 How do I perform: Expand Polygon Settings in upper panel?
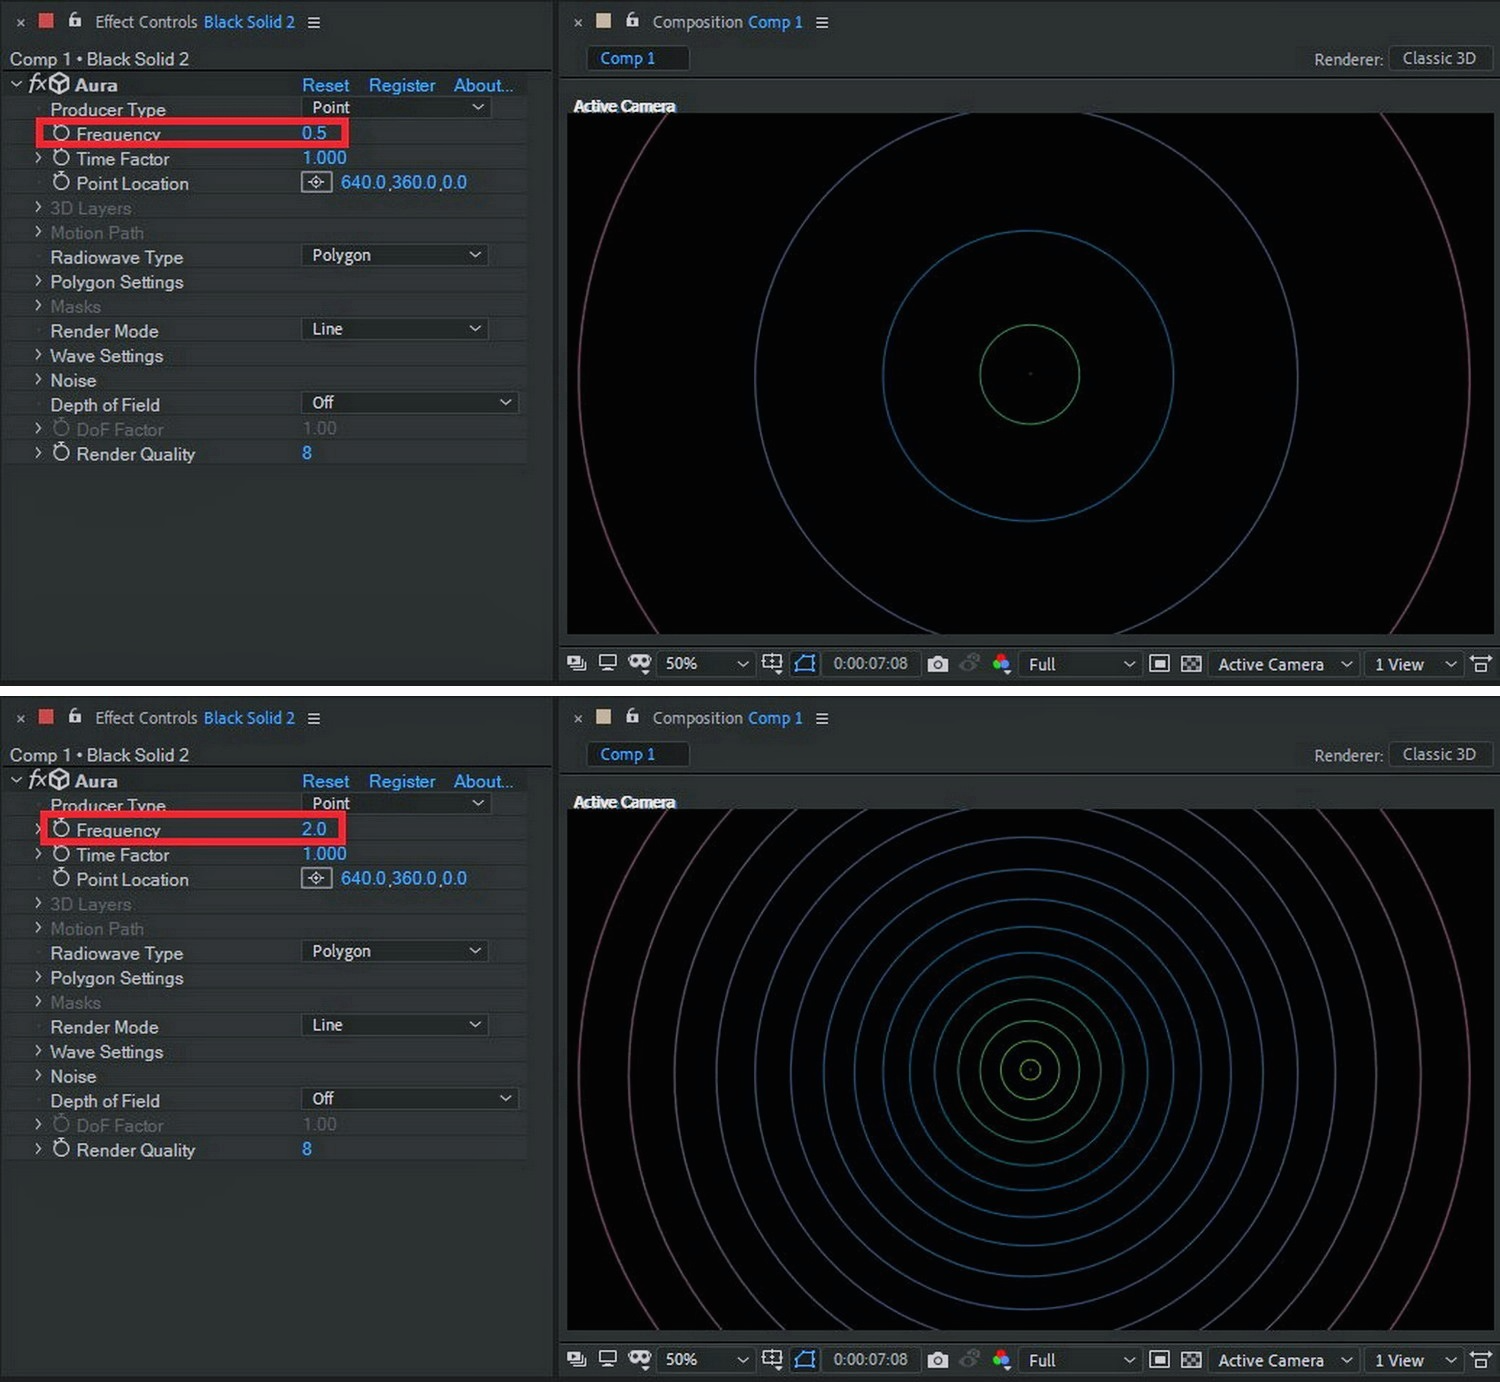[x=38, y=281]
